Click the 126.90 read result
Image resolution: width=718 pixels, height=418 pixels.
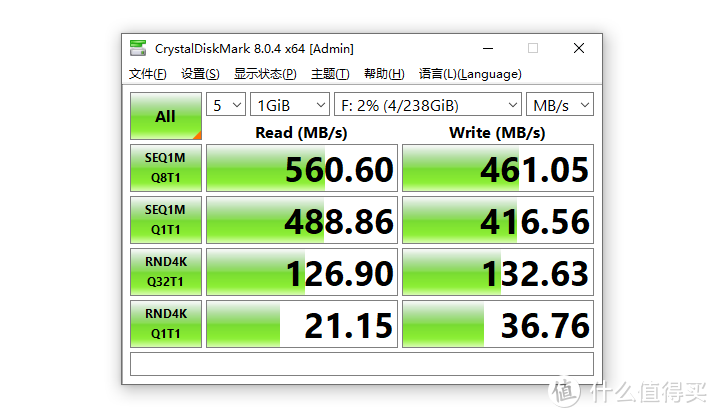pyautogui.click(x=302, y=272)
